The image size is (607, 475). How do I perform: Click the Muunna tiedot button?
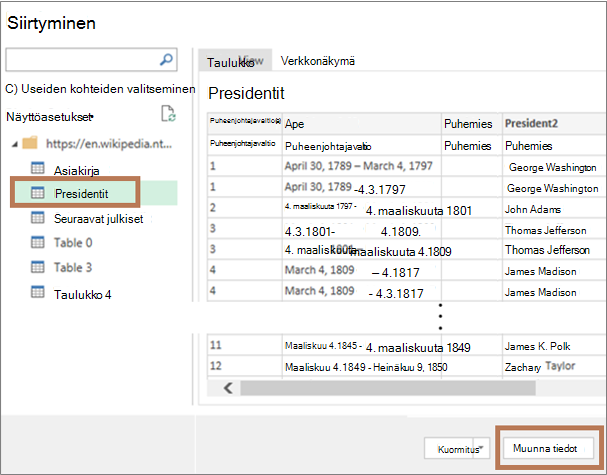[x=548, y=448]
